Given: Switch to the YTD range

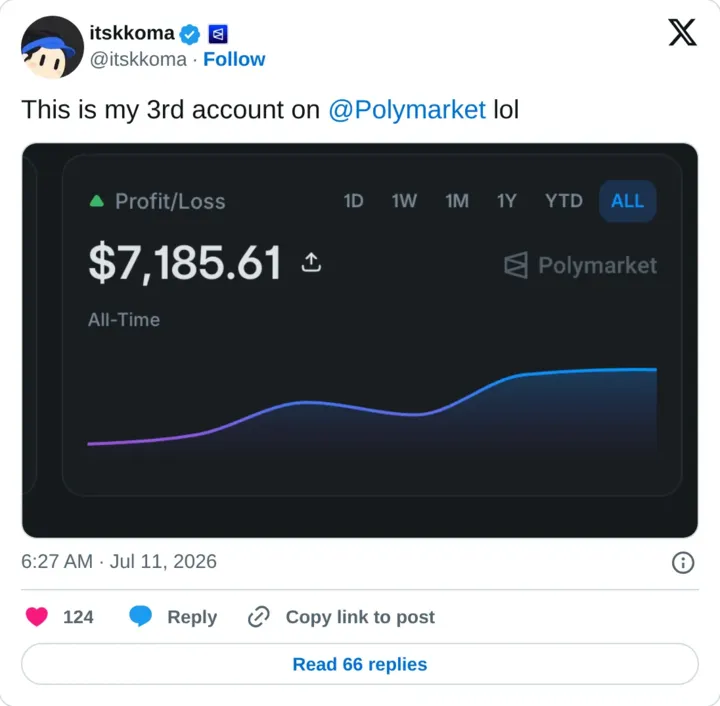Looking at the screenshot, I should pos(563,201).
